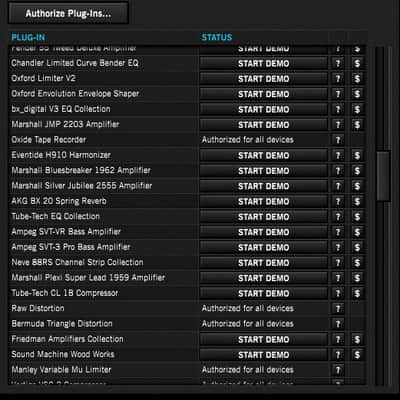The width and height of the screenshot is (400, 400).
Task: Start demo for Marshall JMP 2203 Amplifier
Action: pos(264,125)
